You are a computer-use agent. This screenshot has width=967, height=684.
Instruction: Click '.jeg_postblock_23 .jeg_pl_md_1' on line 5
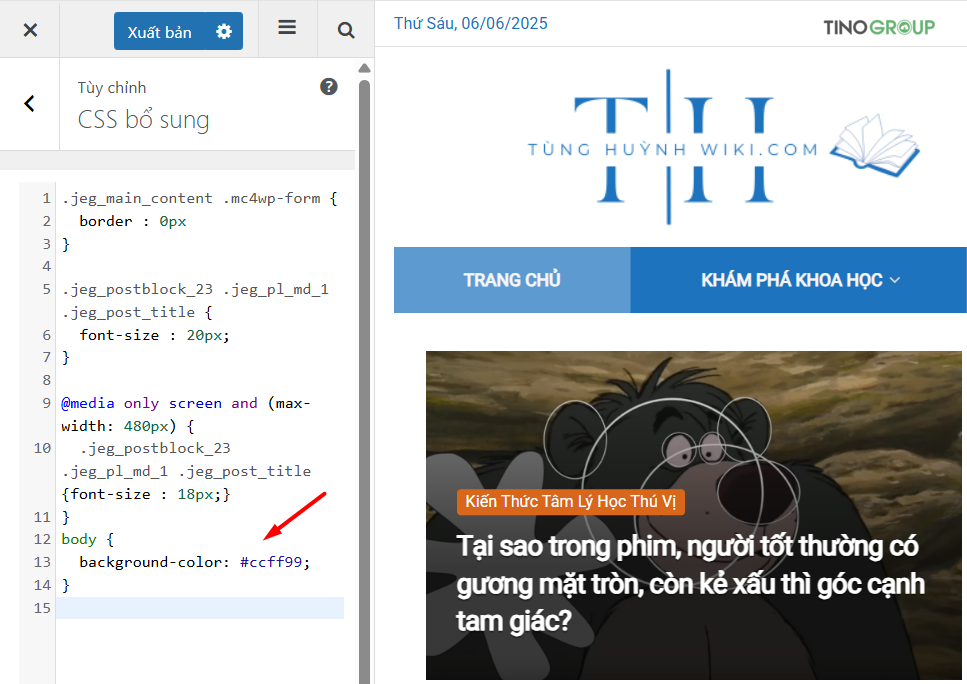click(x=195, y=289)
